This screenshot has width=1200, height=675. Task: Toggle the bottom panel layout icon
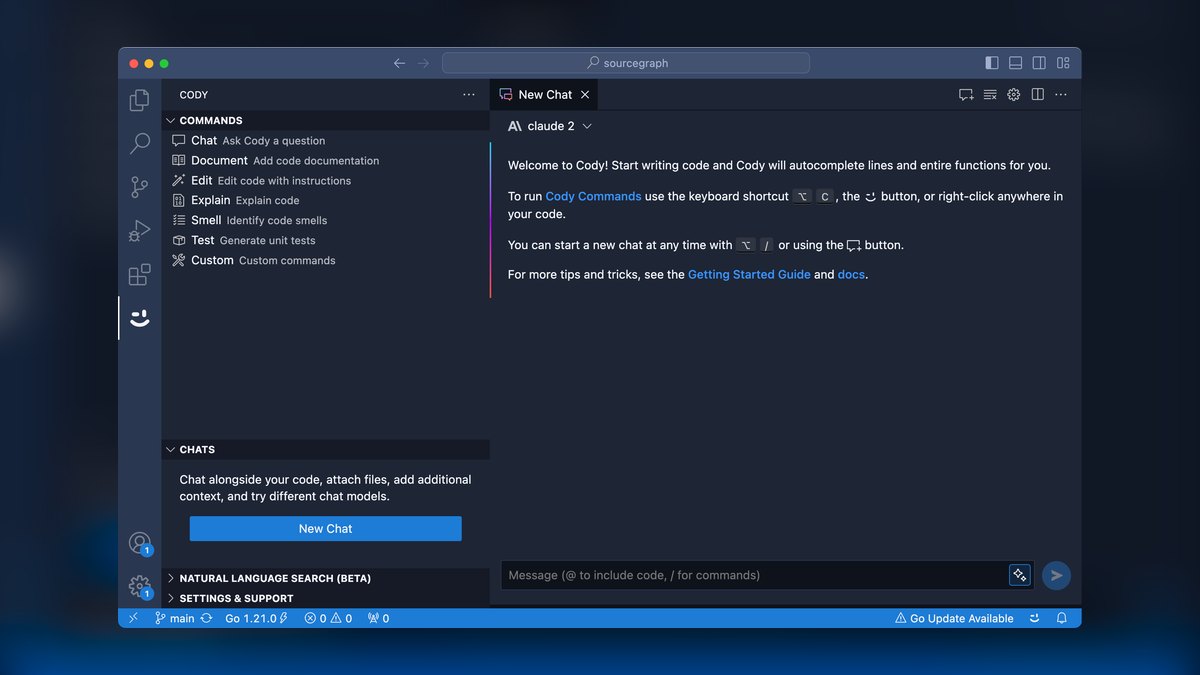pos(1015,63)
